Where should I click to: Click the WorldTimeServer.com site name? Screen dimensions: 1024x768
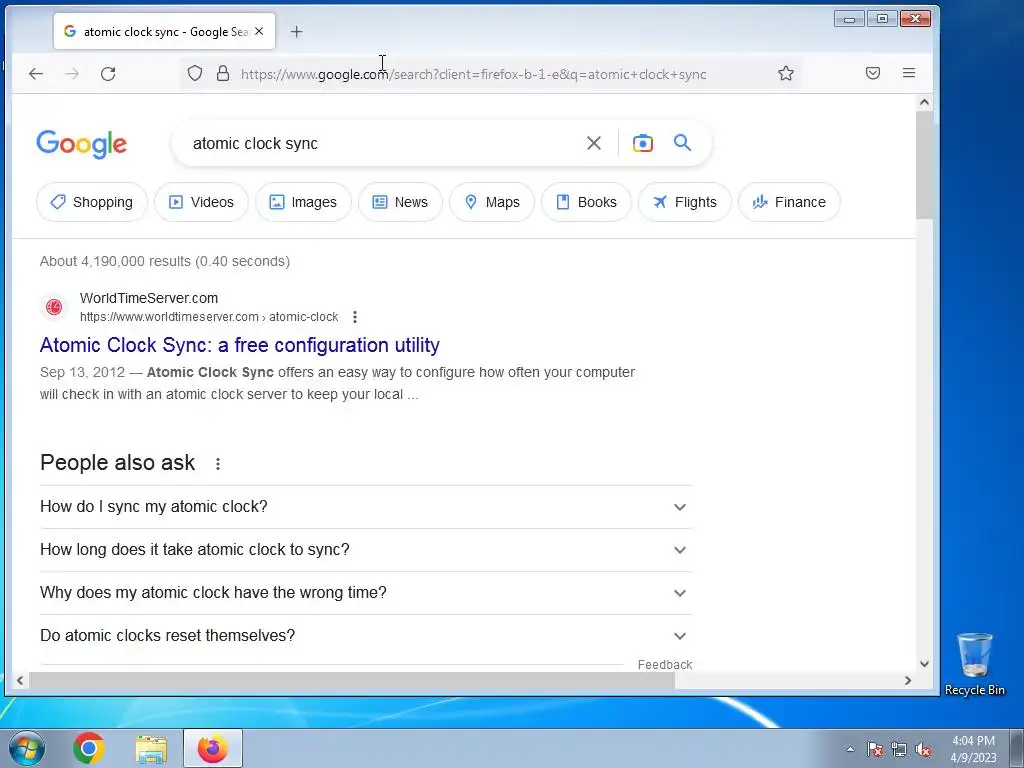click(149, 298)
